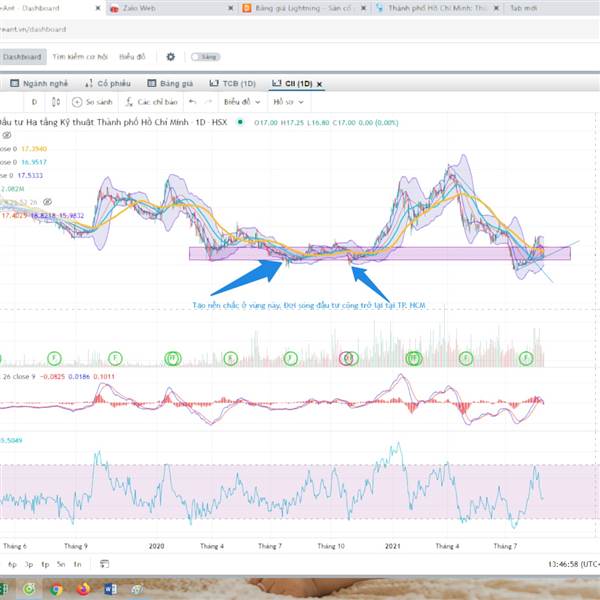Viewport: 600px width, 600px height.
Task: Select the 1p time range
Action: (45, 564)
